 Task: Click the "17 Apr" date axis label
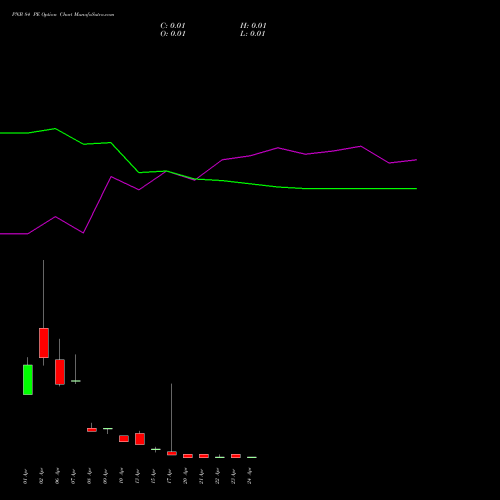tap(170, 476)
